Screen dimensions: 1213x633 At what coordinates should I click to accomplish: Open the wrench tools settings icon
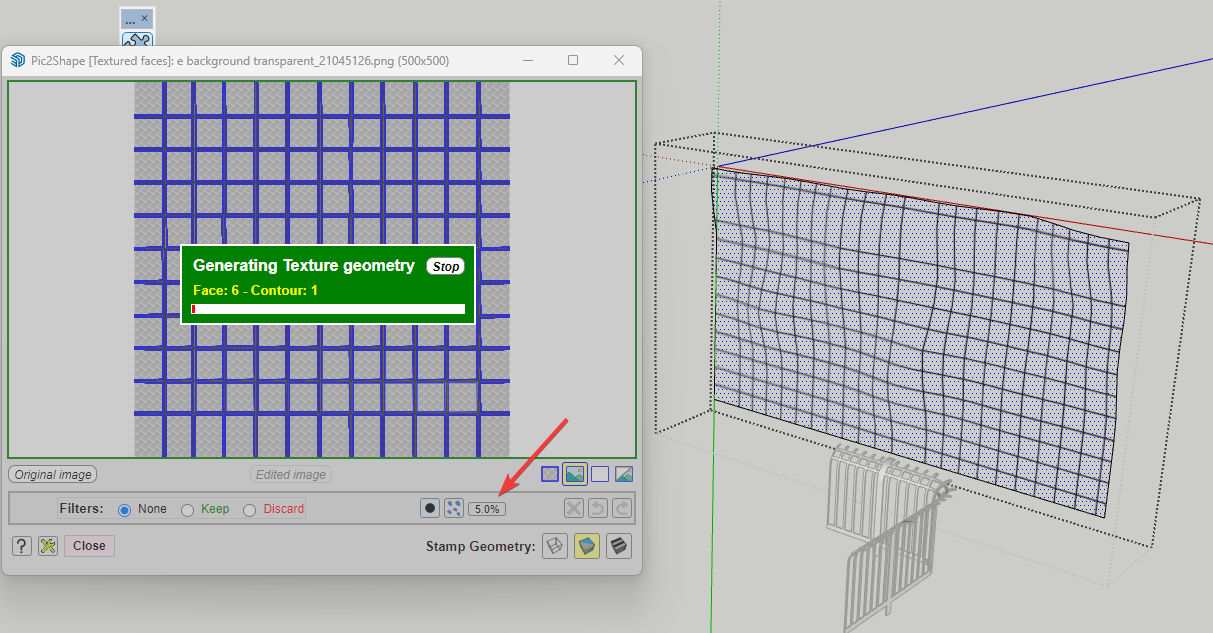click(x=48, y=546)
